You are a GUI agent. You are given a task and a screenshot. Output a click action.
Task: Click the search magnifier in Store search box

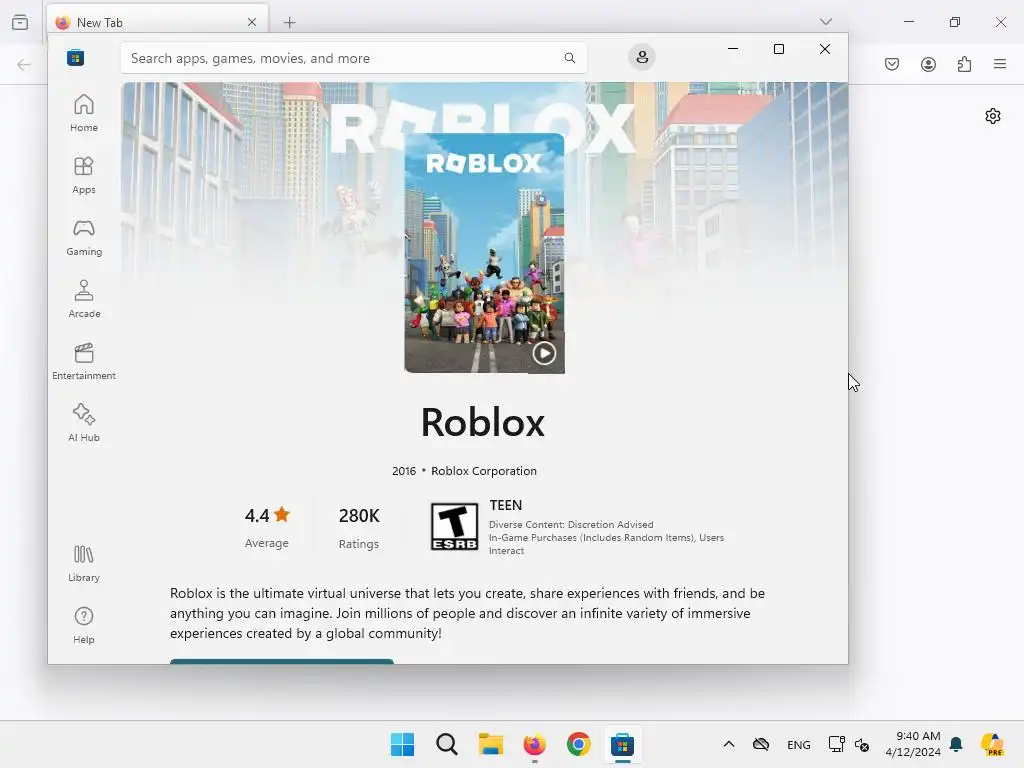point(569,58)
